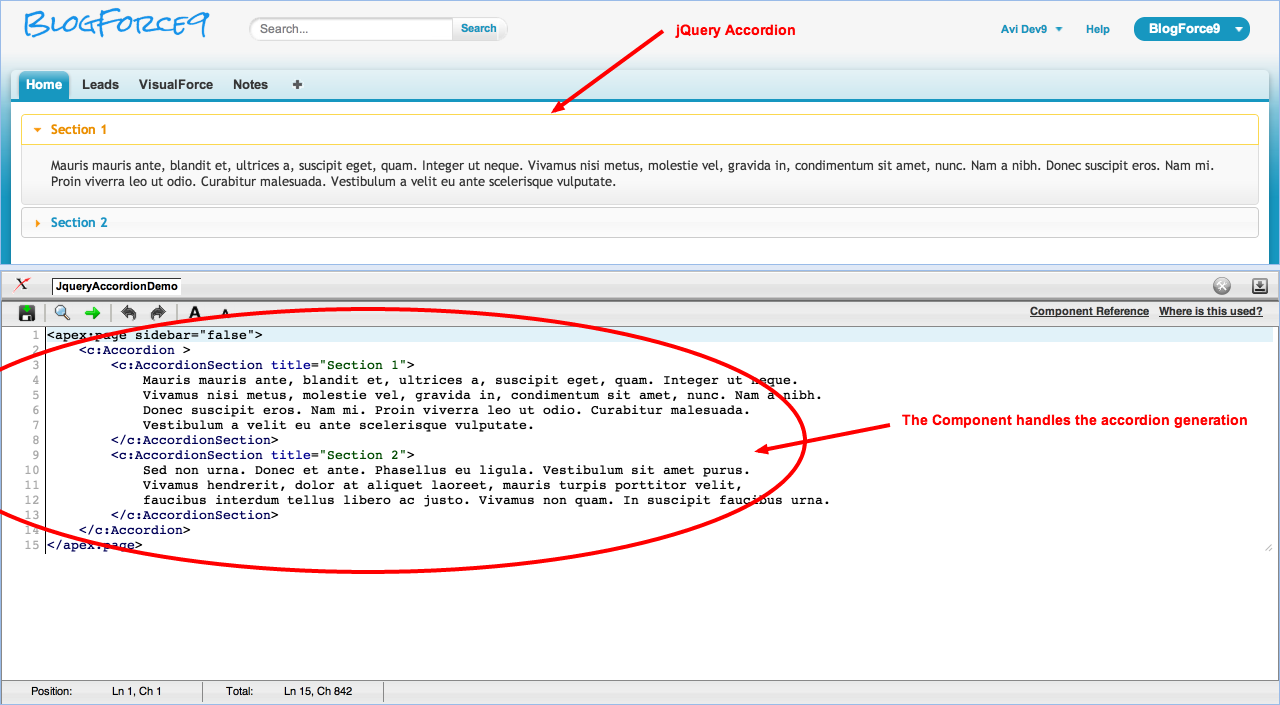
Task: Open the tools icon near the editor's top right
Action: click(x=1221, y=285)
